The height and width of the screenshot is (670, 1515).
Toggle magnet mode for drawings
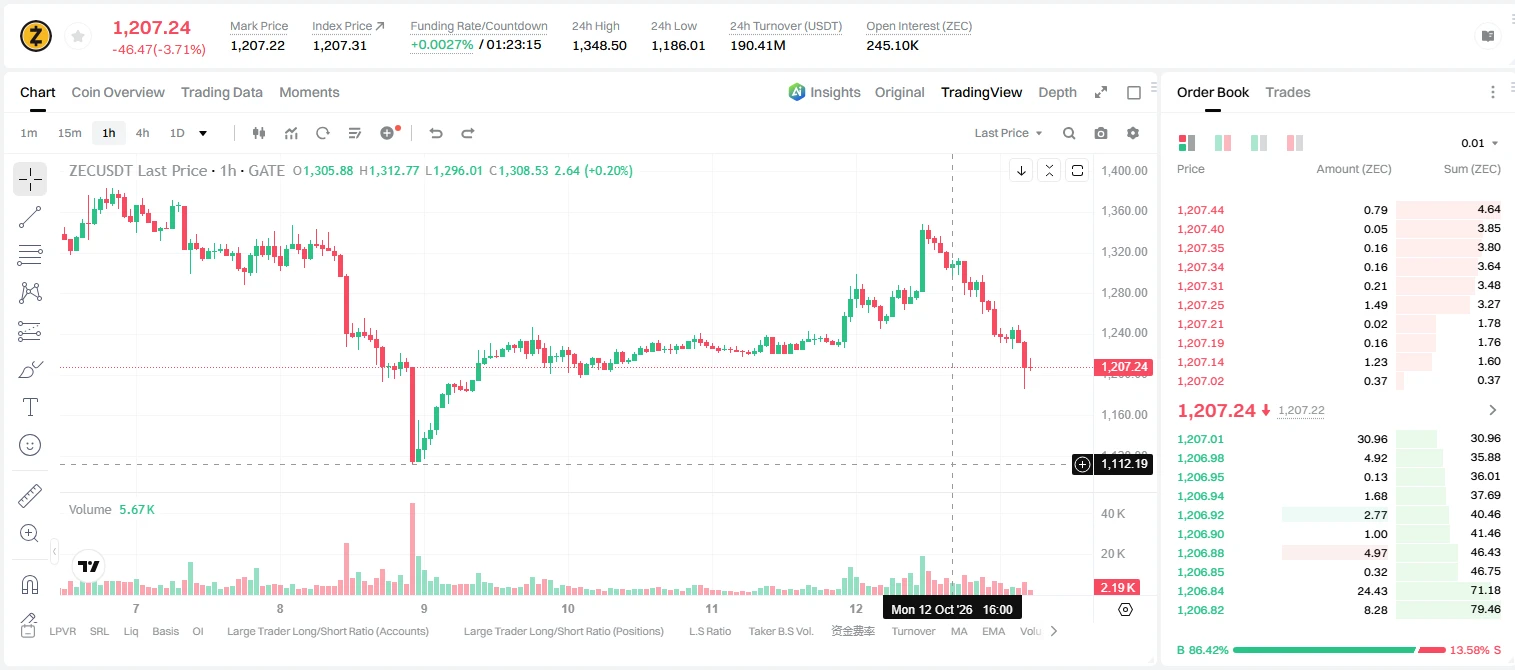pos(30,586)
